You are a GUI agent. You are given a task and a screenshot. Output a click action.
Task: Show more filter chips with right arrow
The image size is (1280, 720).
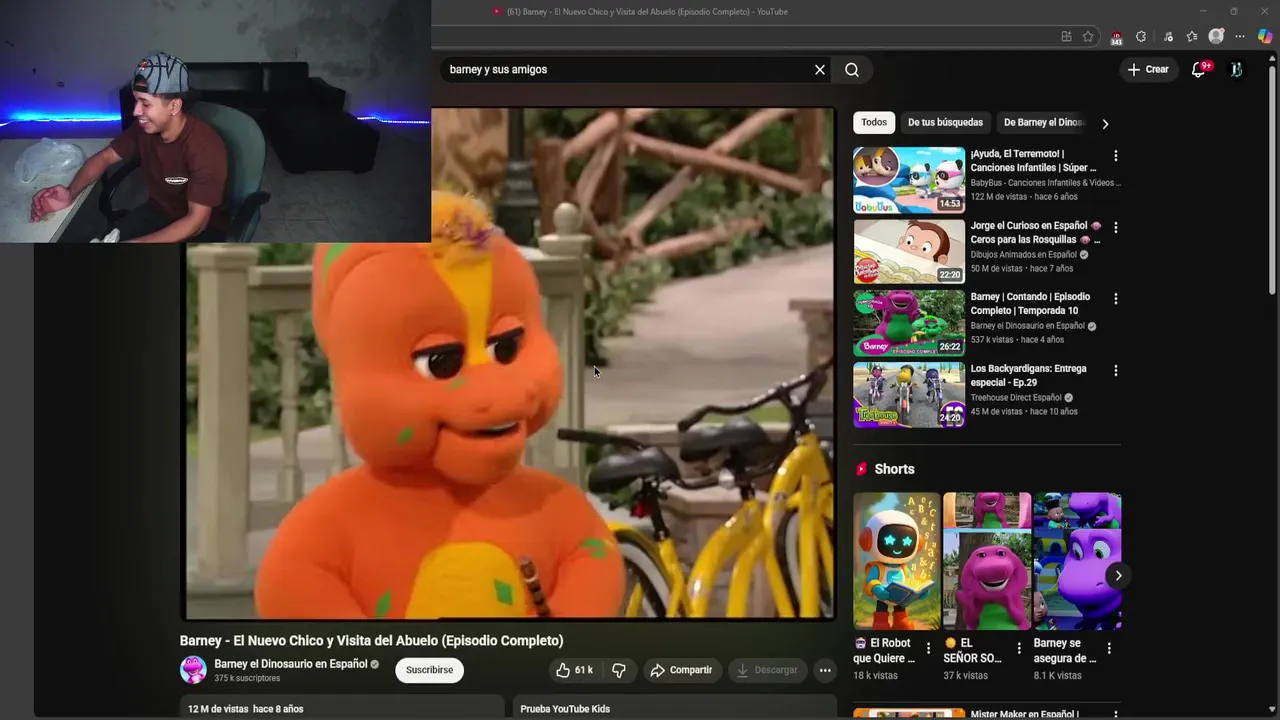pyautogui.click(x=1105, y=123)
